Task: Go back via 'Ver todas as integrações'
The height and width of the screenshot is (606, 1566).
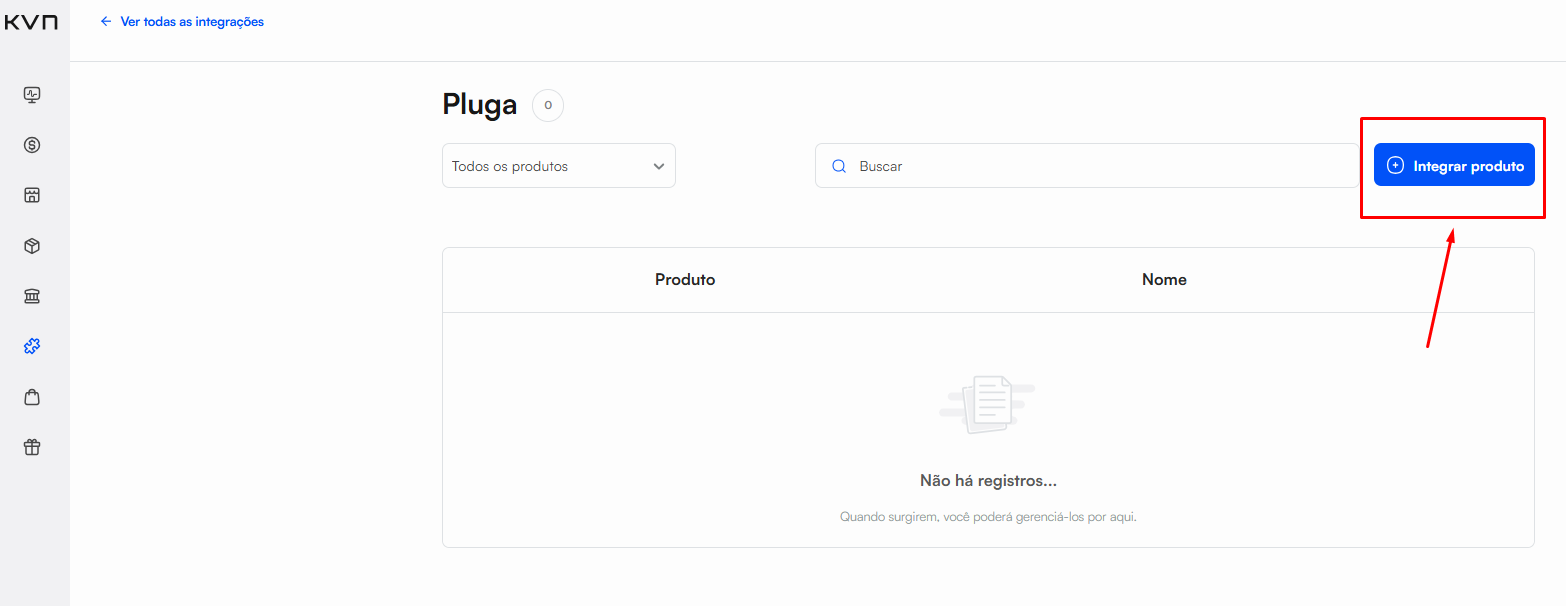Action: click(192, 21)
